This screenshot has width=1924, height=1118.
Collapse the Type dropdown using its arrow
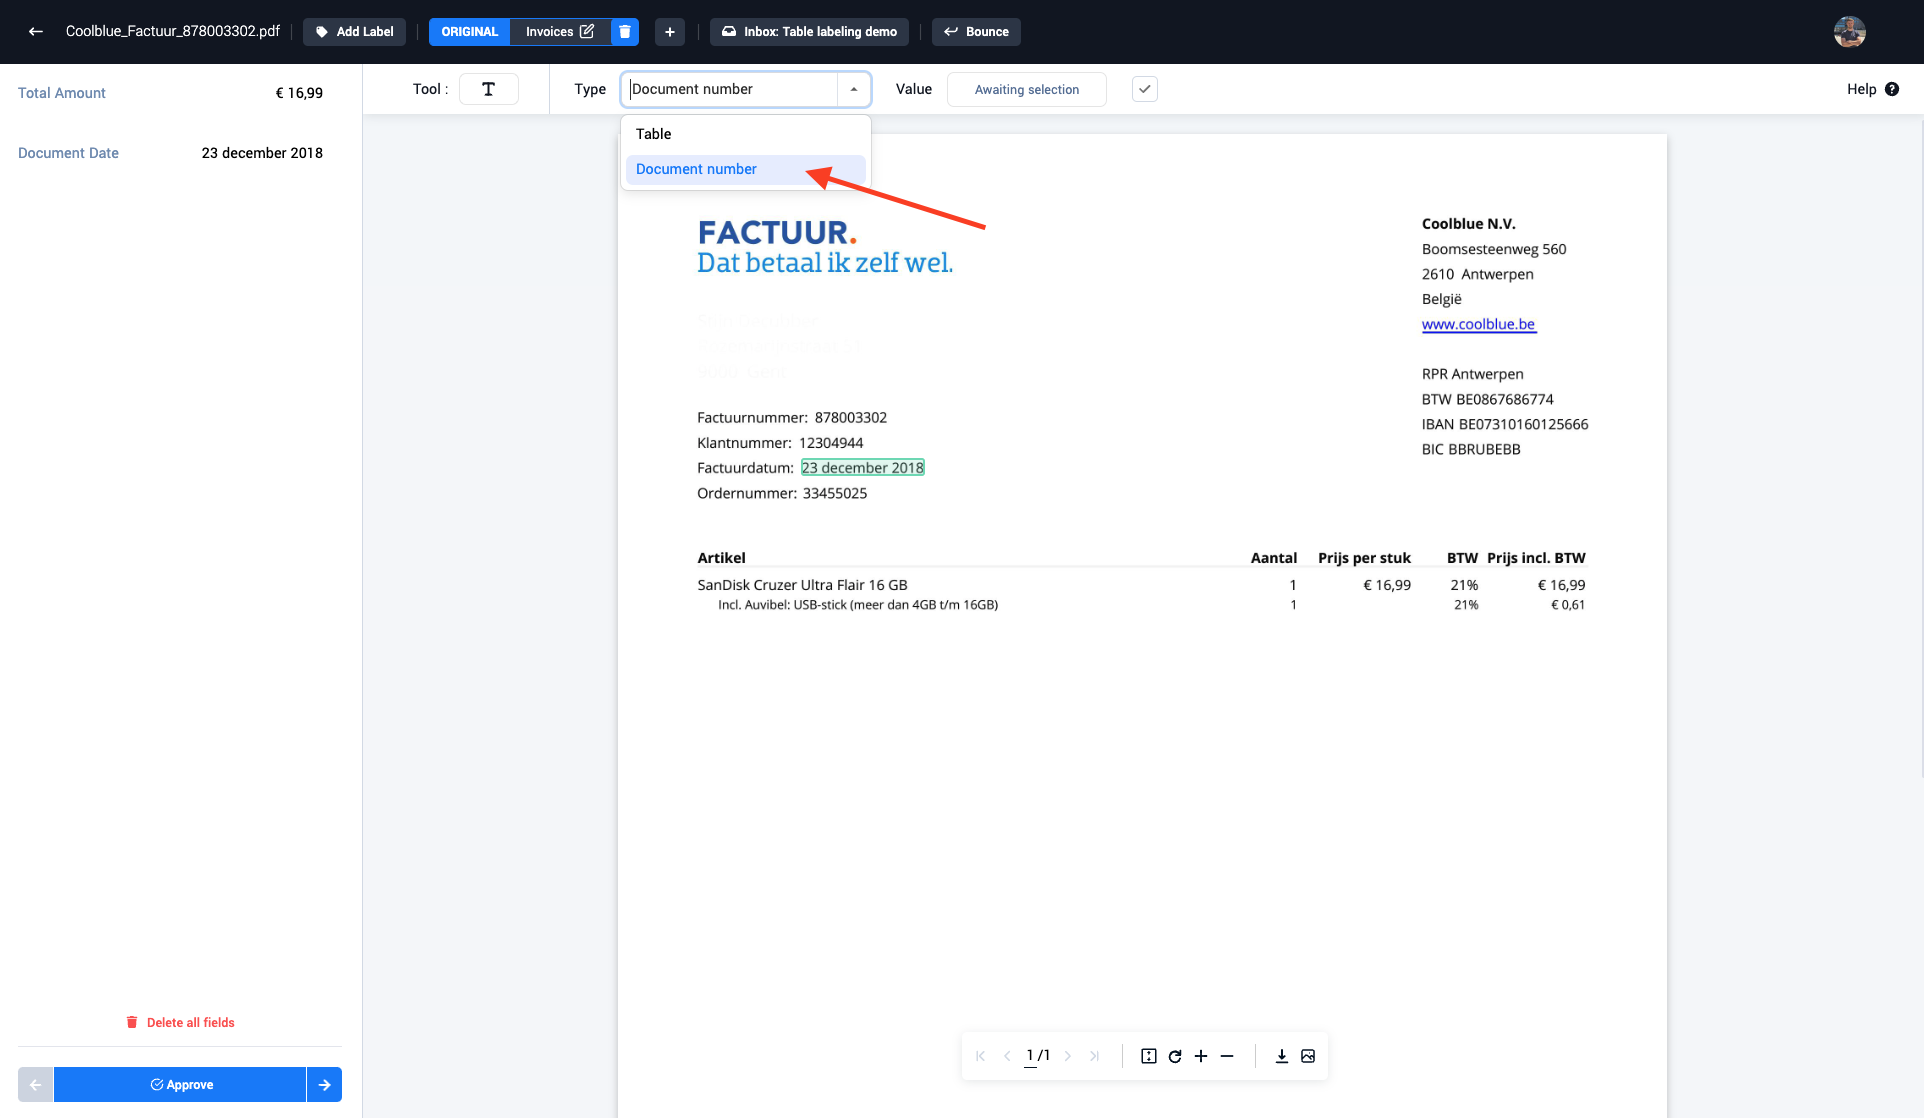click(x=854, y=89)
